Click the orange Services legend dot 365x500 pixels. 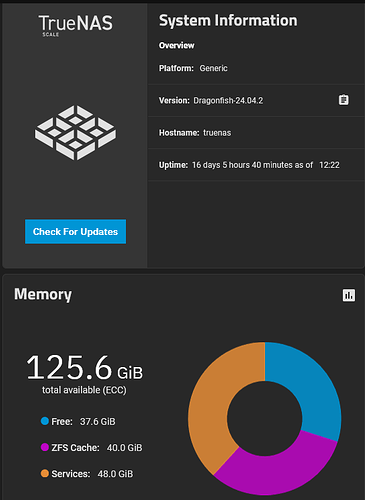point(45,473)
